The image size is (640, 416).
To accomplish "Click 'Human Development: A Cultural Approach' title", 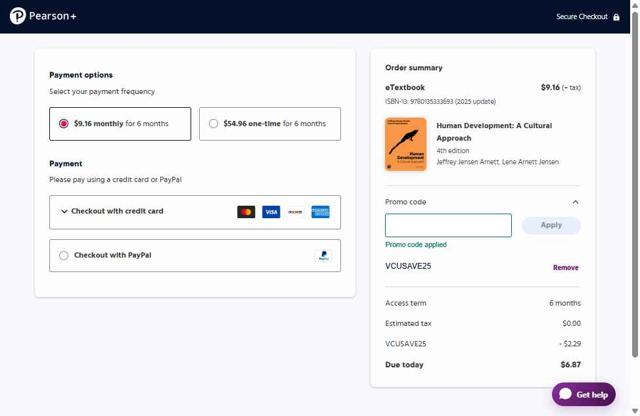I will [494, 132].
